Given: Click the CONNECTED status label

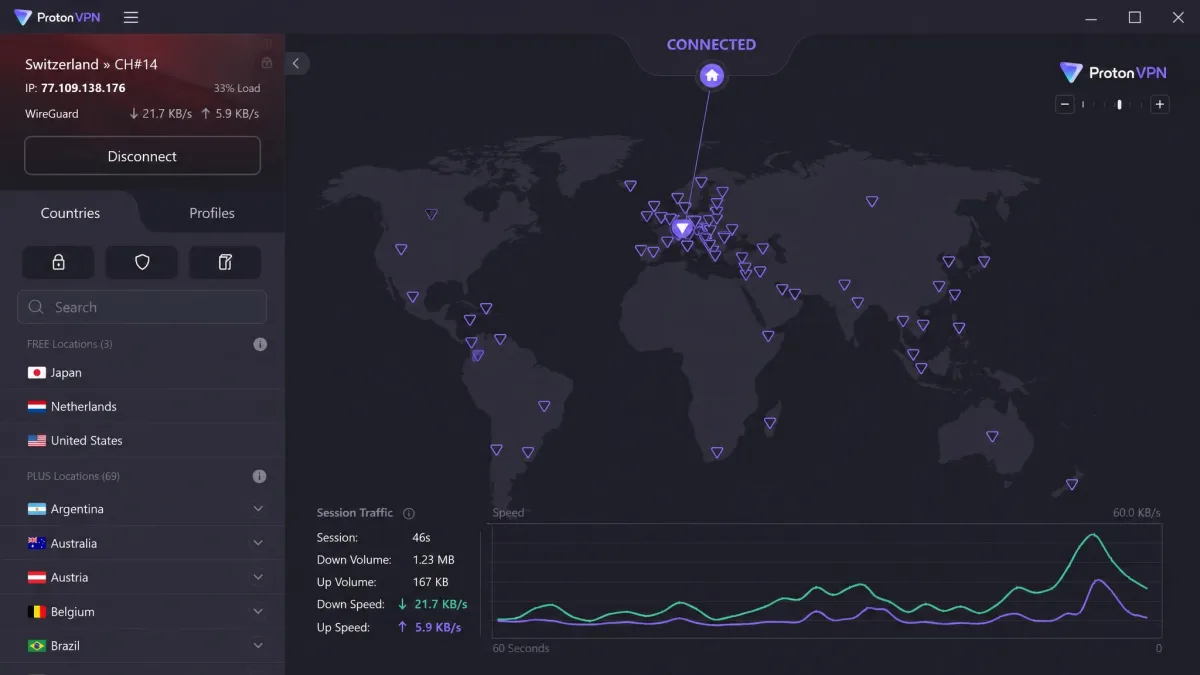Looking at the screenshot, I should pos(711,44).
